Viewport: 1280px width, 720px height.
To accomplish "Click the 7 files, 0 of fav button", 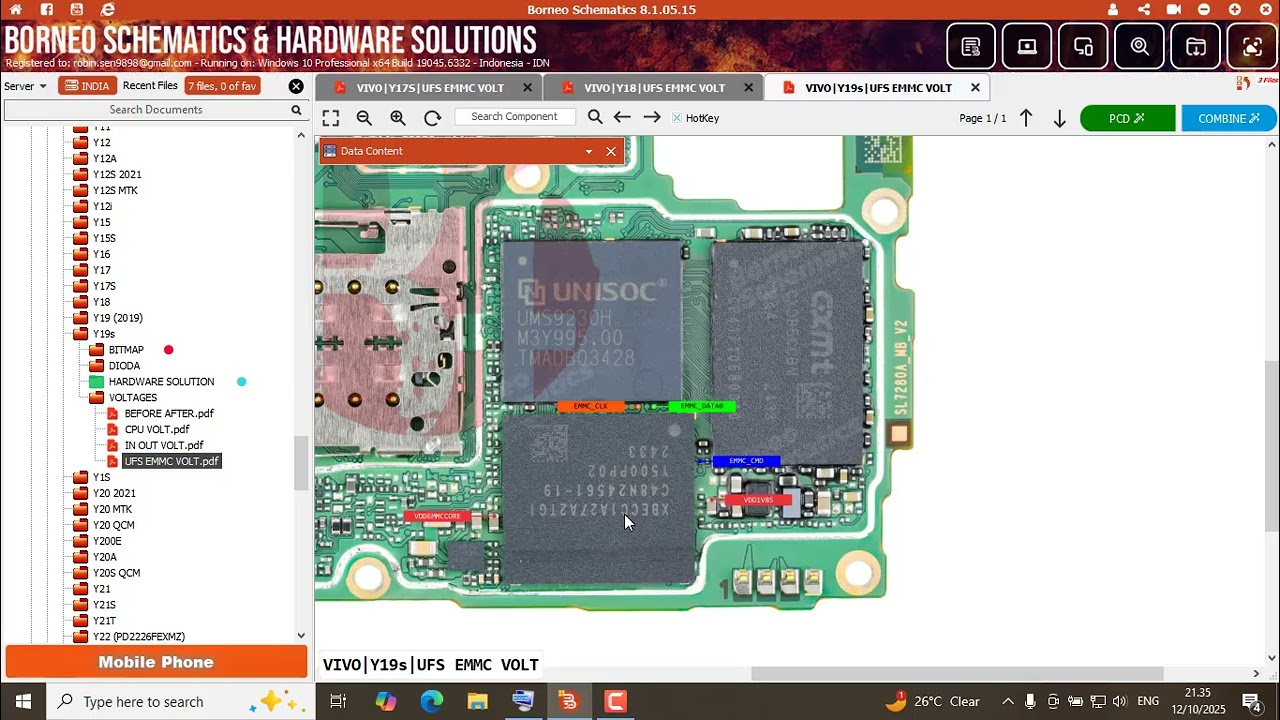I will click(x=222, y=86).
